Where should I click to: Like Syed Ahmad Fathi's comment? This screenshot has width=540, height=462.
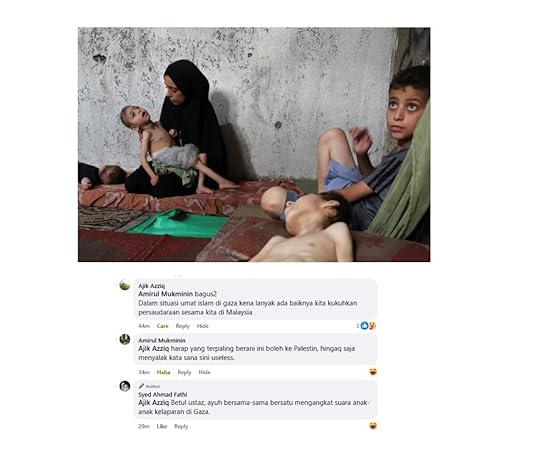click(x=162, y=426)
